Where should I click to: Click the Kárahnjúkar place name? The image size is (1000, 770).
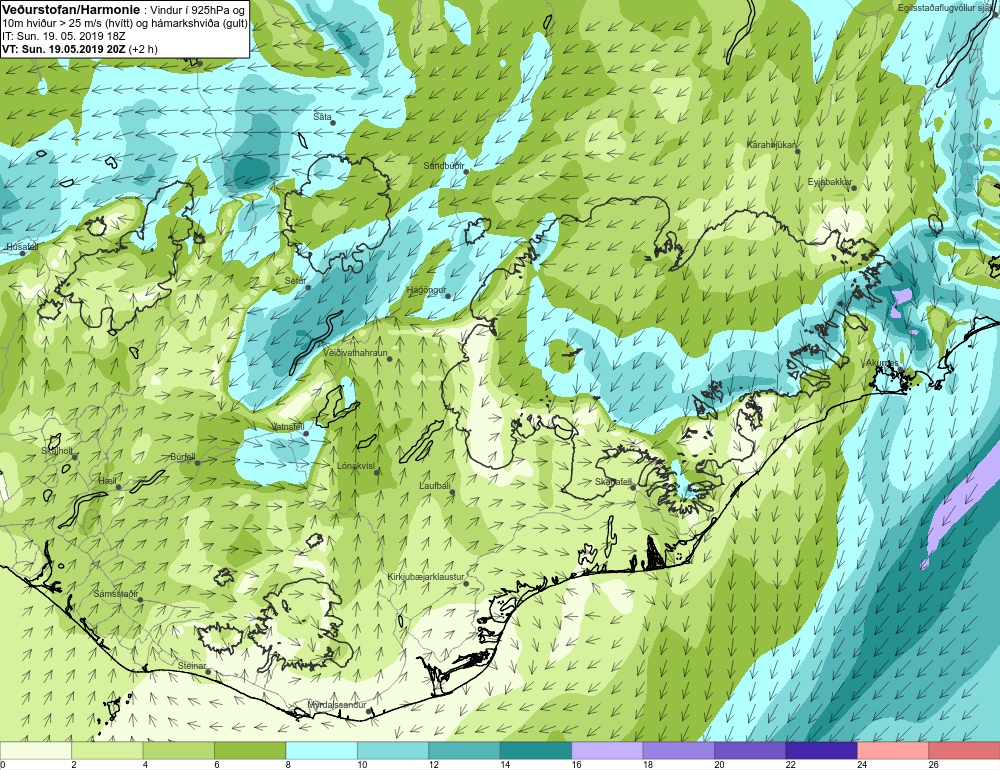pos(772,145)
